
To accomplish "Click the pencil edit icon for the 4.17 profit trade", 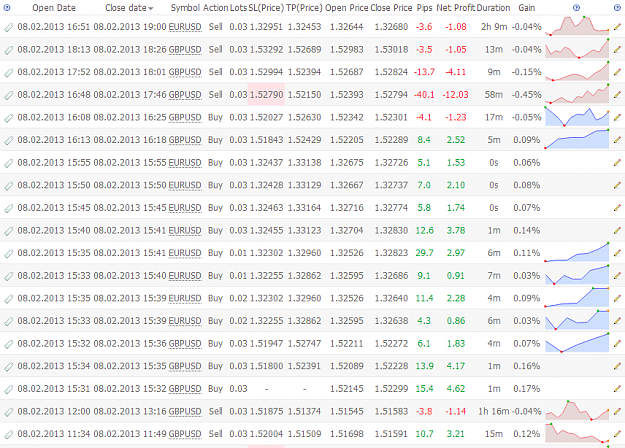I will (617, 366).
